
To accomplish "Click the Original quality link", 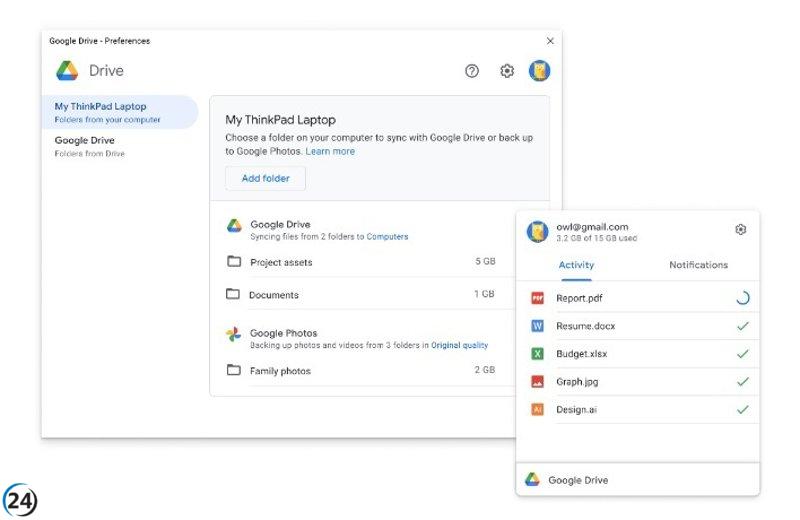I will coord(459,345).
